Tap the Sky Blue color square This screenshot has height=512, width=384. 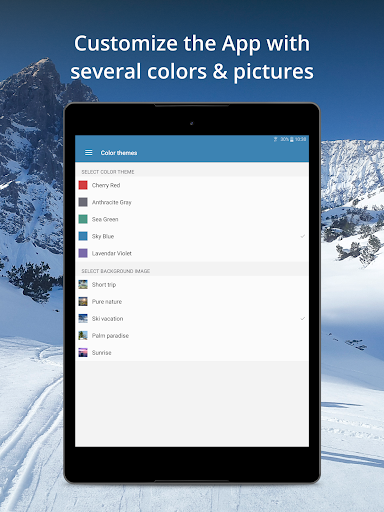pos(83,236)
